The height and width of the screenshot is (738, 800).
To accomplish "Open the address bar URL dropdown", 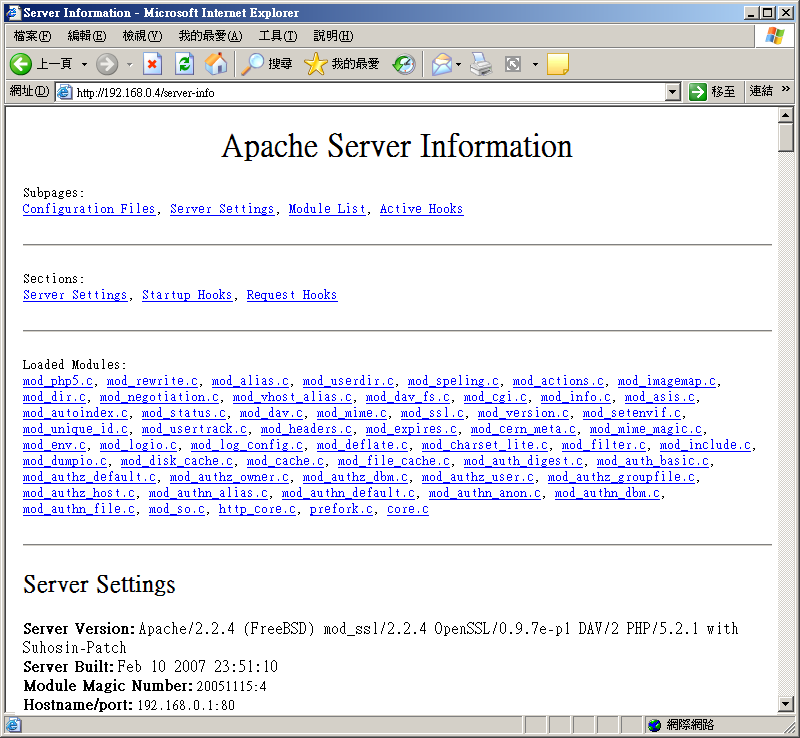I will click(x=673, y=92).
